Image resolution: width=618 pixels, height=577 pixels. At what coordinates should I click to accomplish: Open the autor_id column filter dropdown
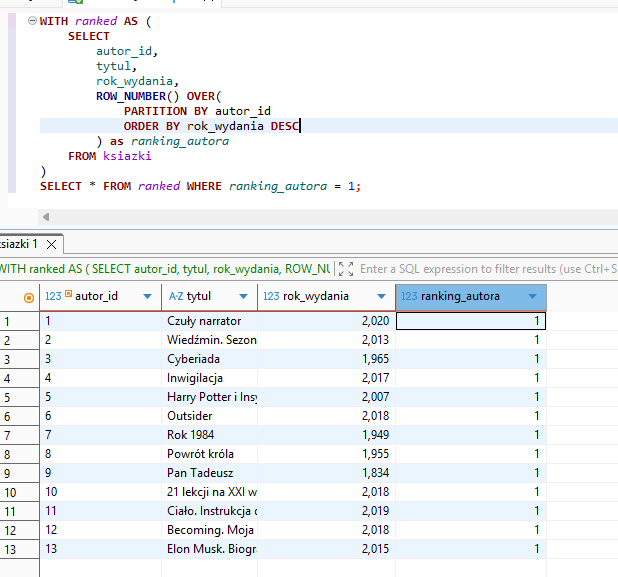(148, 297)
